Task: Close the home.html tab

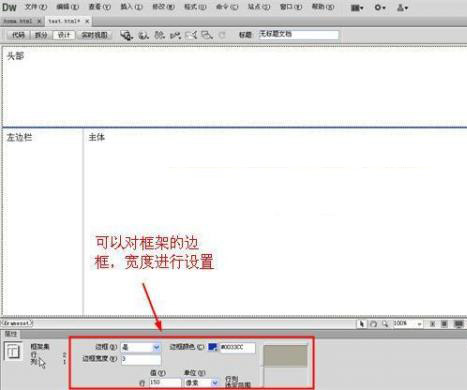Action: click(39, 21)
